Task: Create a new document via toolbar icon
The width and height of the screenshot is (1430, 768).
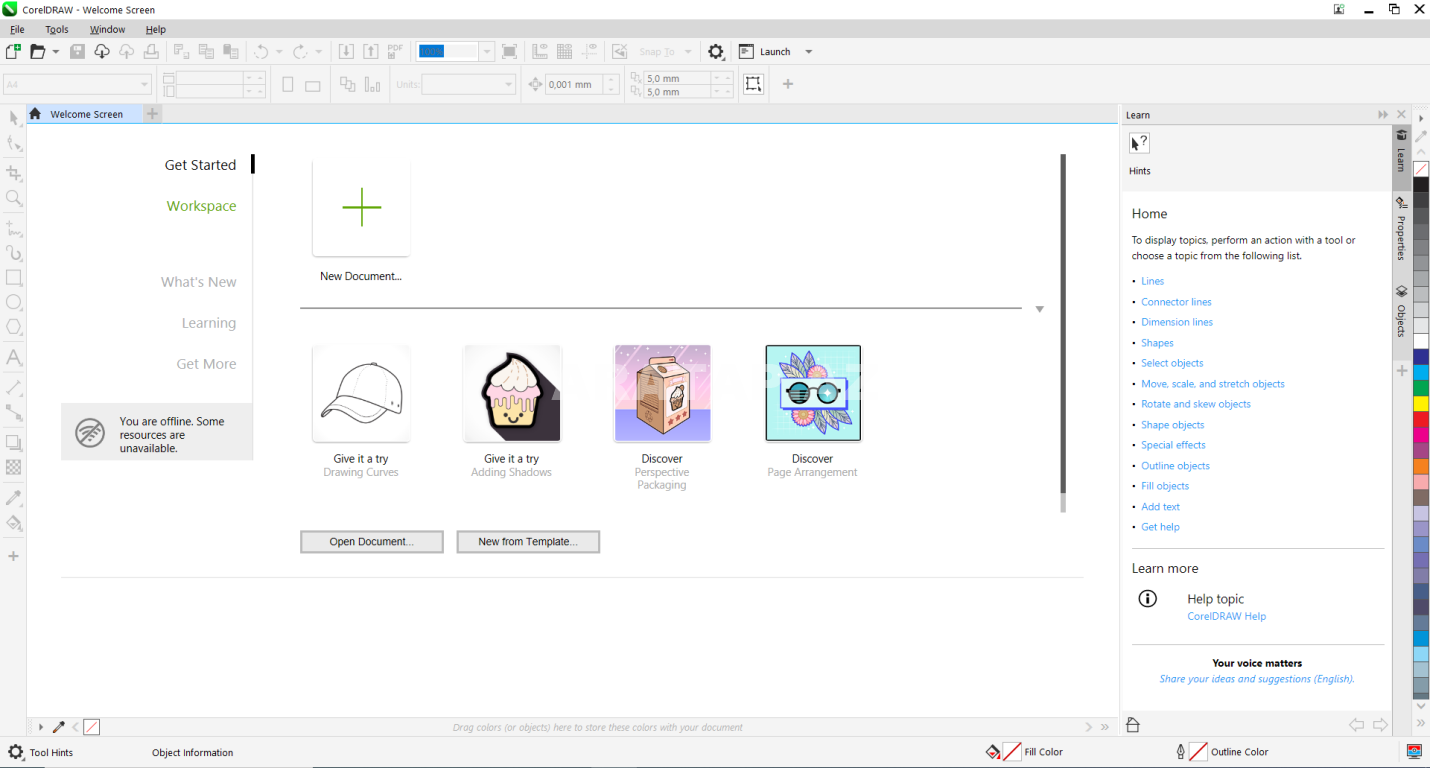Action: tap(13, 52)
